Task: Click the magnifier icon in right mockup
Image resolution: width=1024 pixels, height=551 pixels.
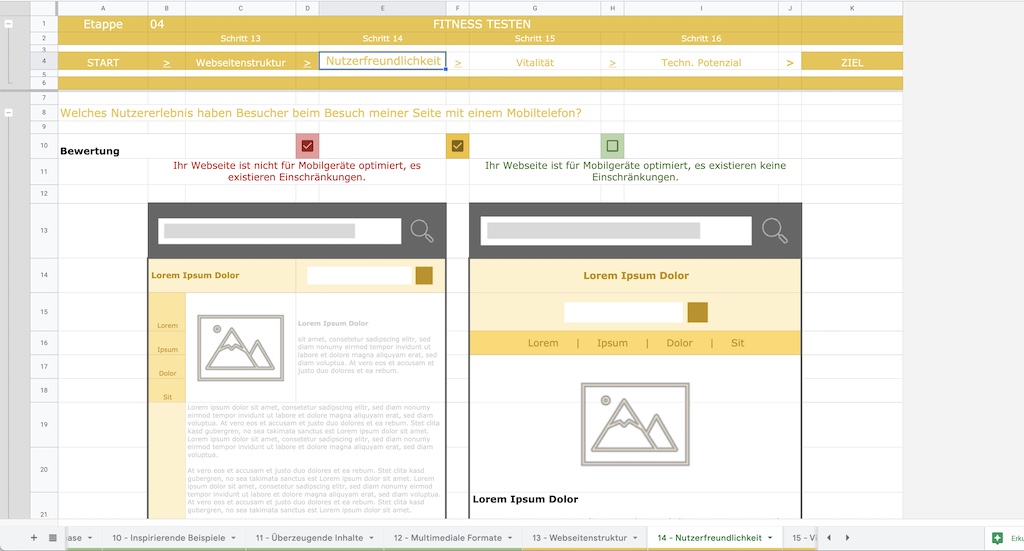Action: (x=775, y=230)
